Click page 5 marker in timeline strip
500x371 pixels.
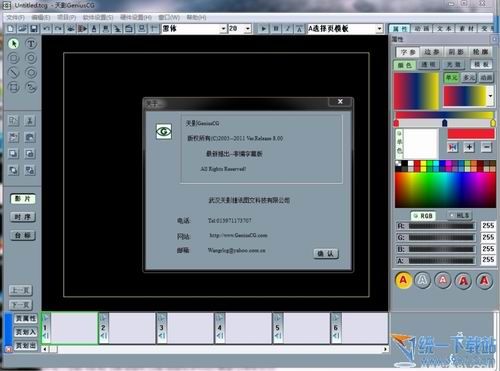tap(277, 328)
